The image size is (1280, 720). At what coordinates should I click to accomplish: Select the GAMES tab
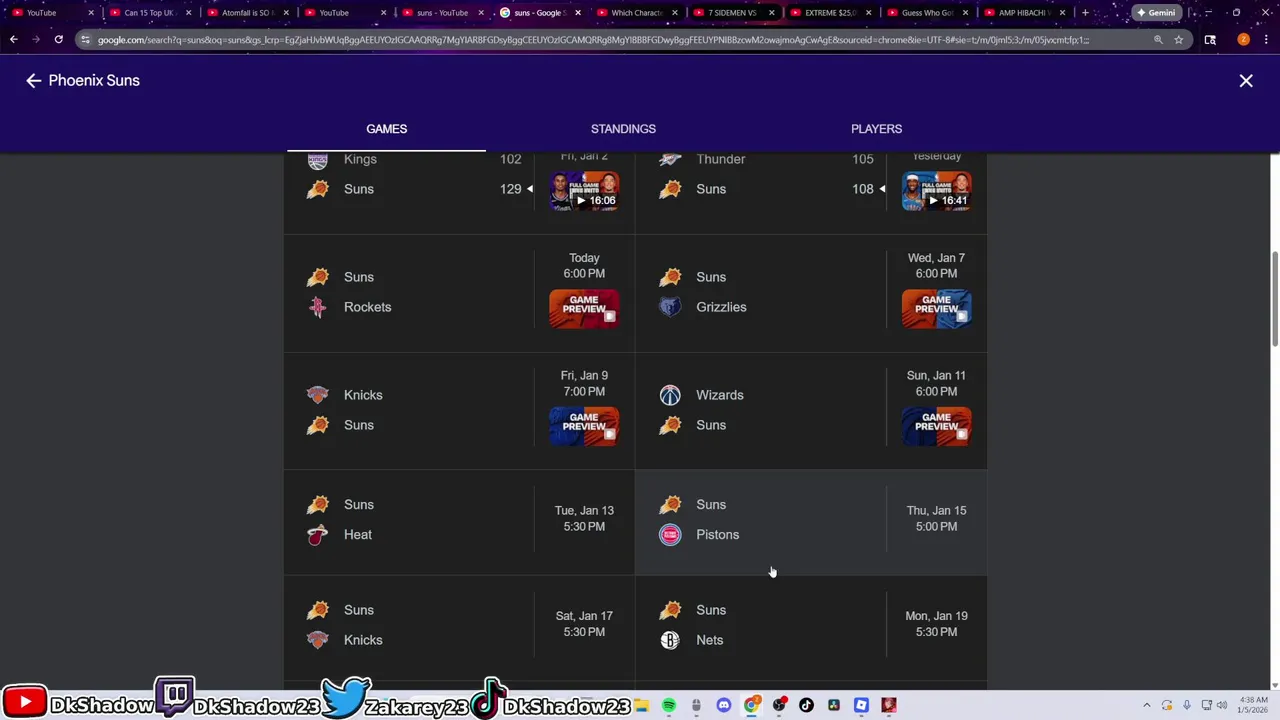point(386,129)
